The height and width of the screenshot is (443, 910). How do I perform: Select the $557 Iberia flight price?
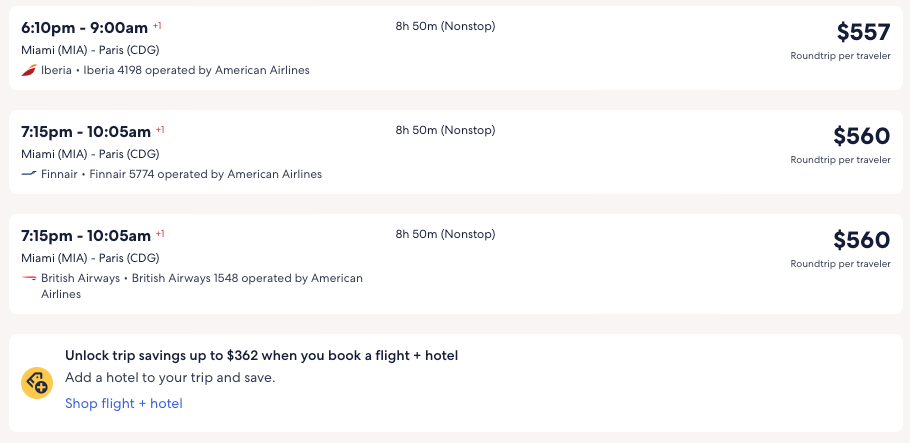pos(863,32)
